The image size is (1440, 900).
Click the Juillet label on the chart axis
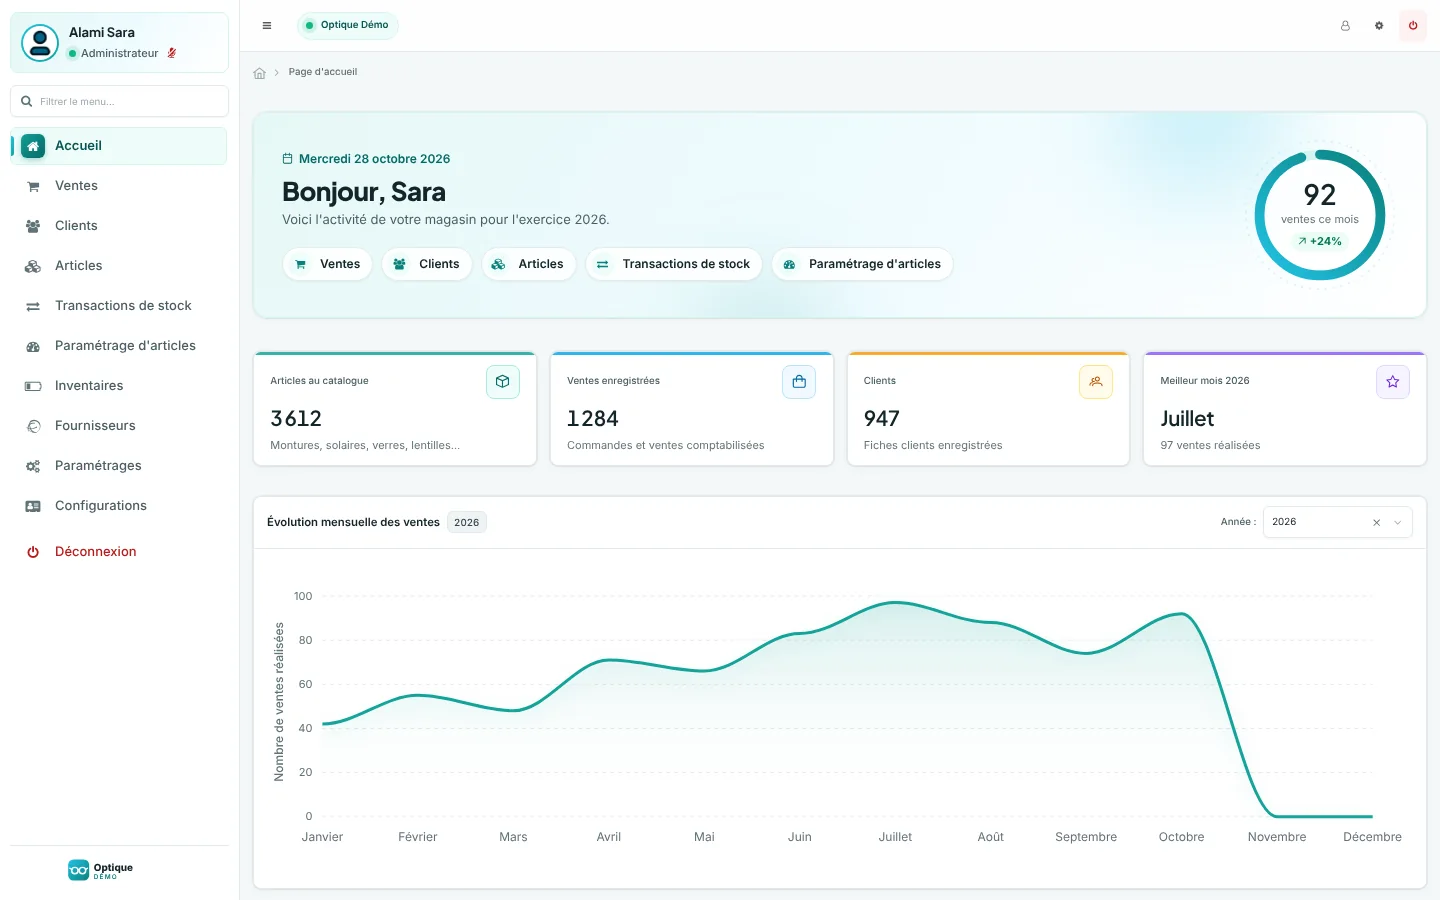[895, 837]
